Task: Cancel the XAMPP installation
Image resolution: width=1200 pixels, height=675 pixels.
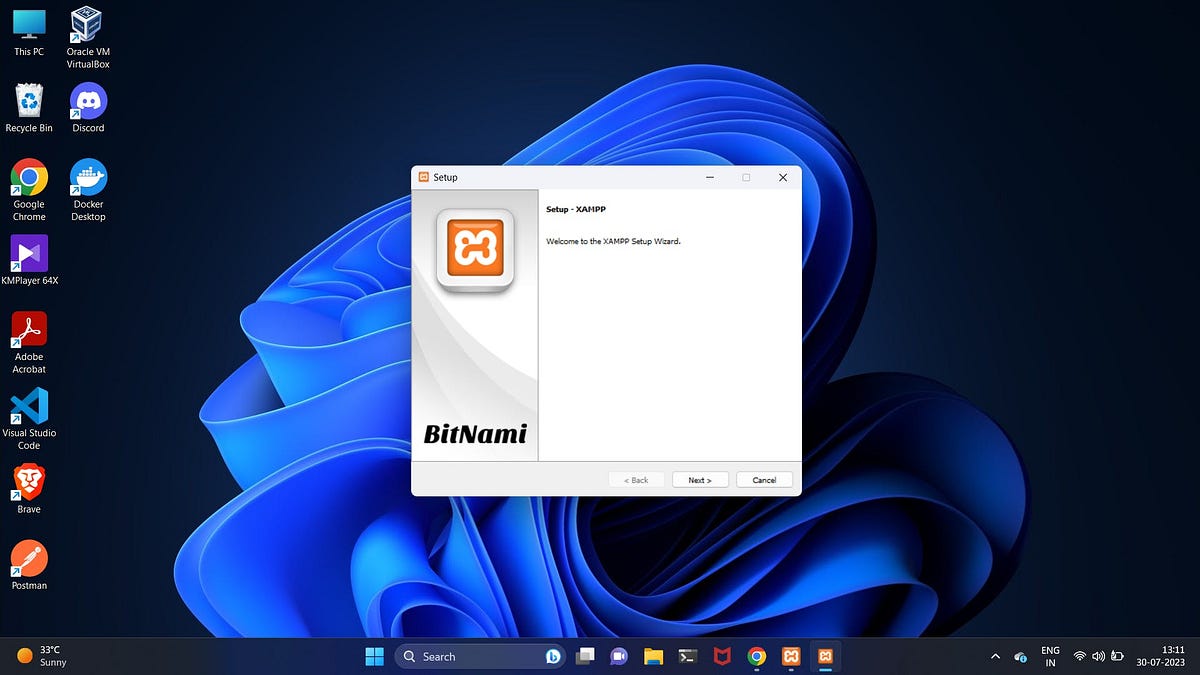Action: tap(764, 479)
